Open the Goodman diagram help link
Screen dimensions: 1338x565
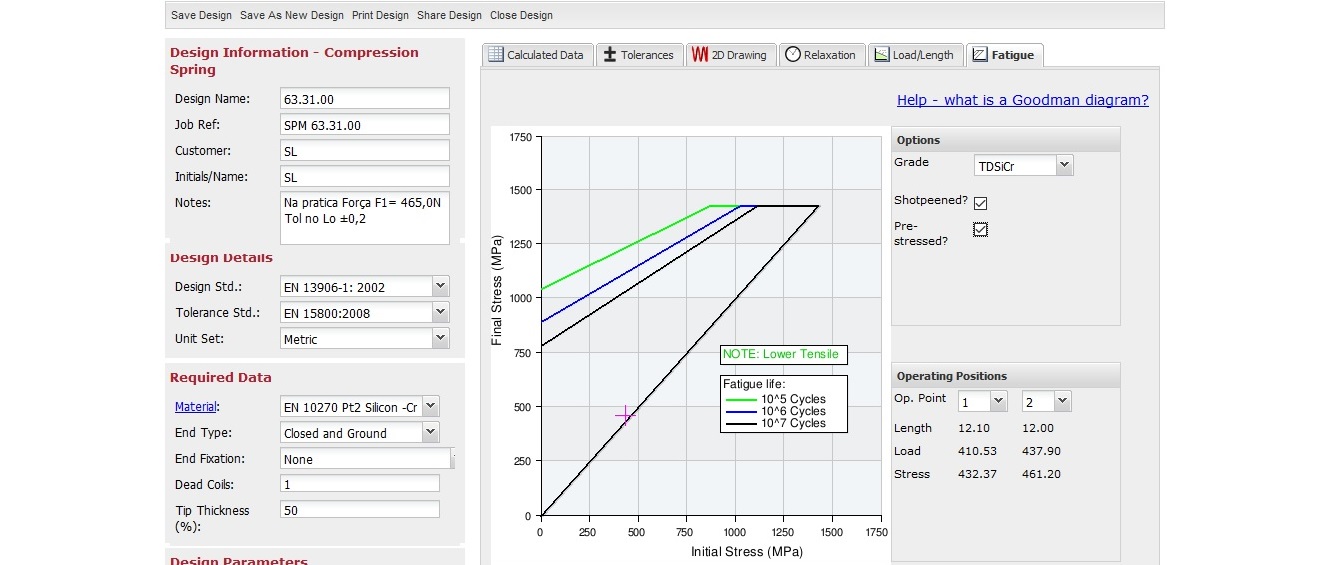pyautogui.click(x=1022, y=100)
